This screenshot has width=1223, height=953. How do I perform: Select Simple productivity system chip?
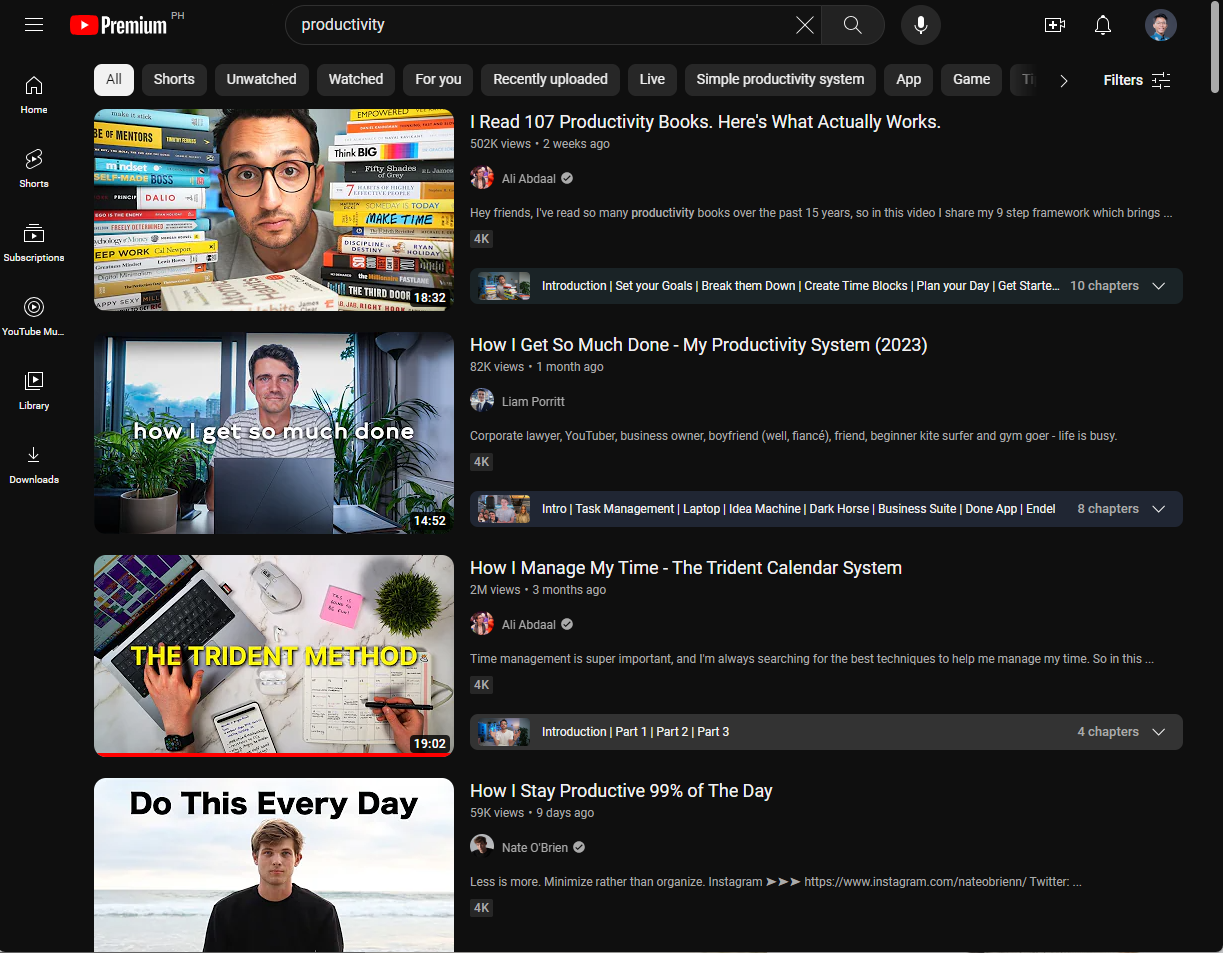(780, 79)
